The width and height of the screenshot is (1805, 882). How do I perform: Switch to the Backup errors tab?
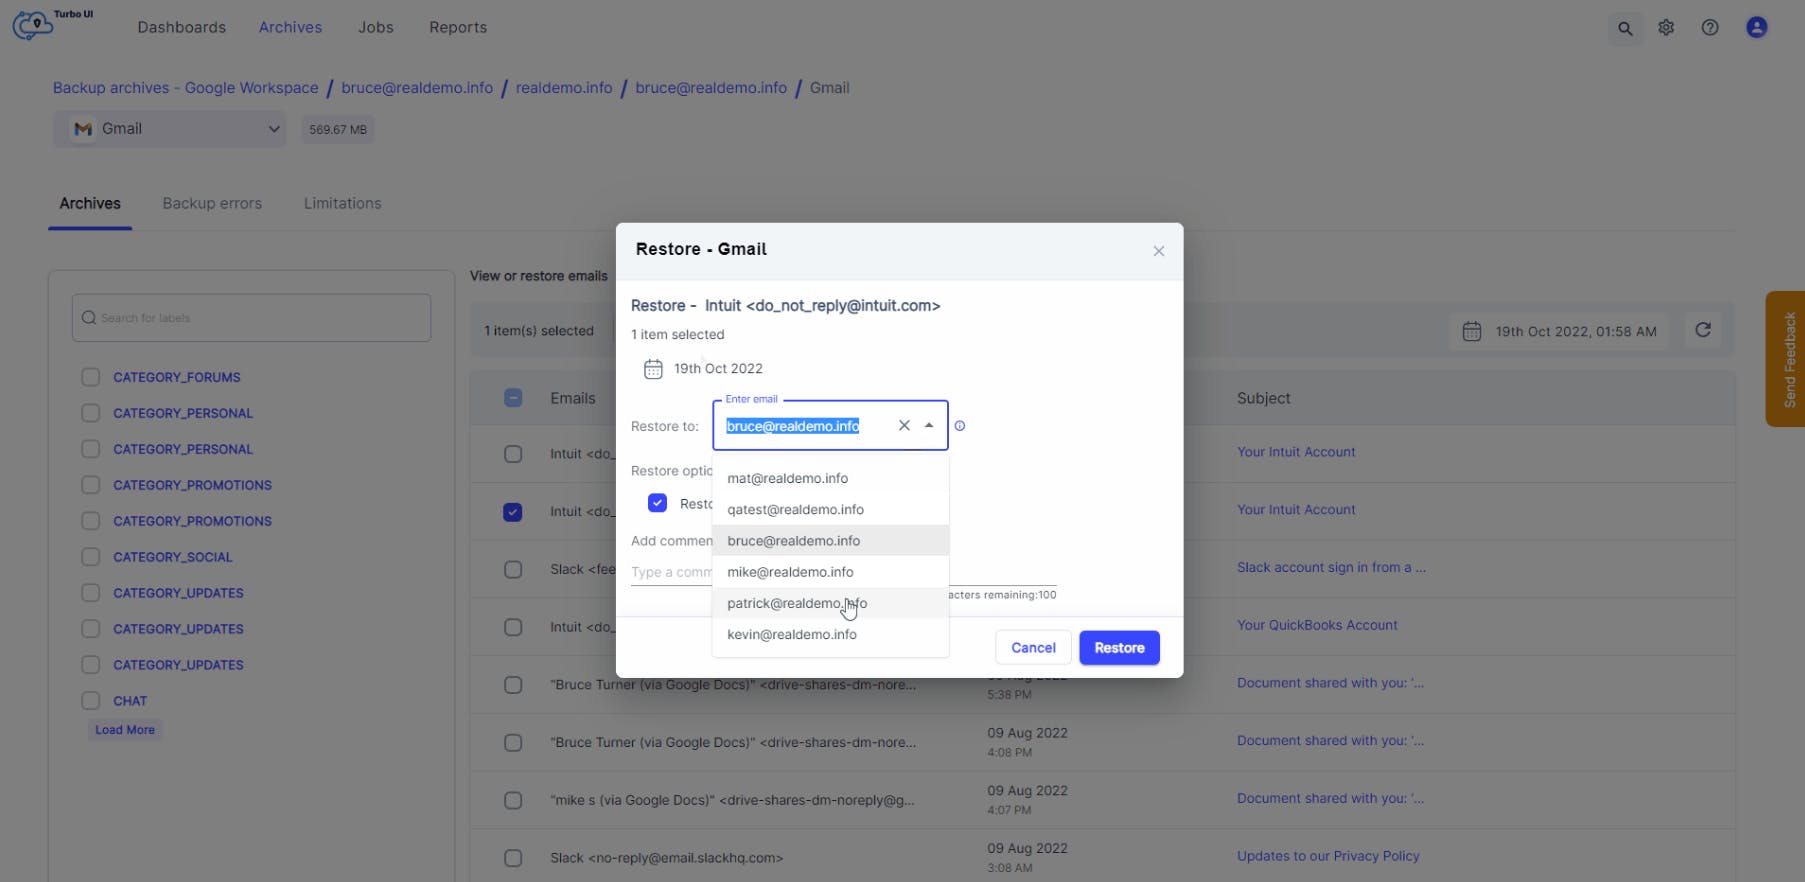point(212,203)
